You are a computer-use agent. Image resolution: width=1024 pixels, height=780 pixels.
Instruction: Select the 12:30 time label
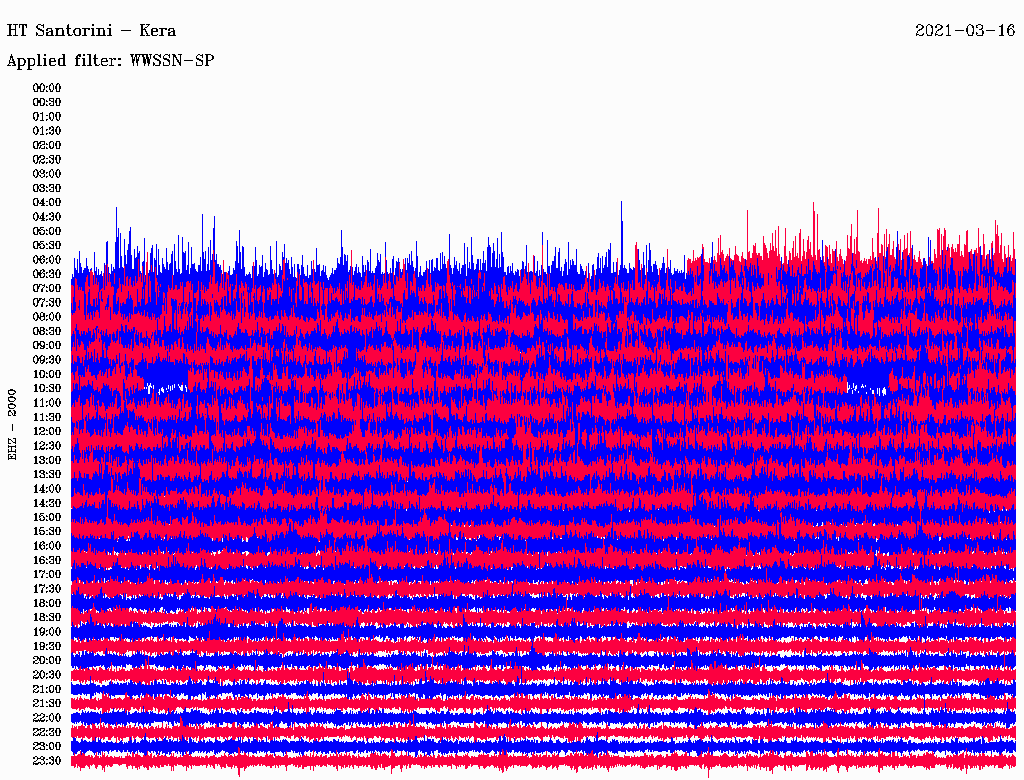click(x=47, y=446)
